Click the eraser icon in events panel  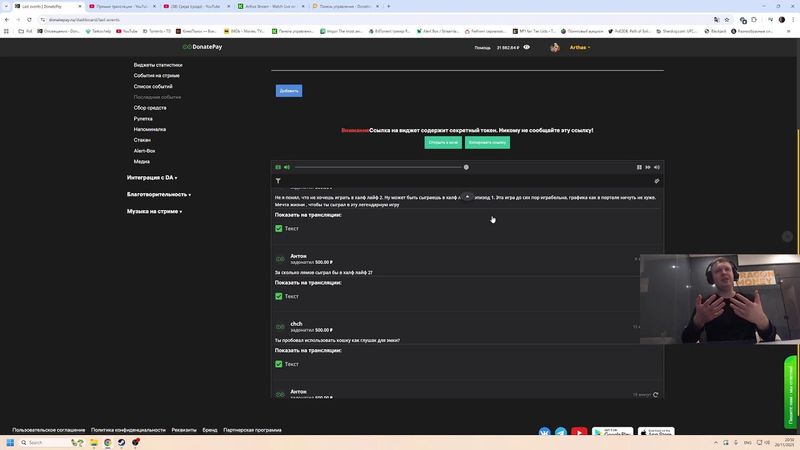pos(657,181)
